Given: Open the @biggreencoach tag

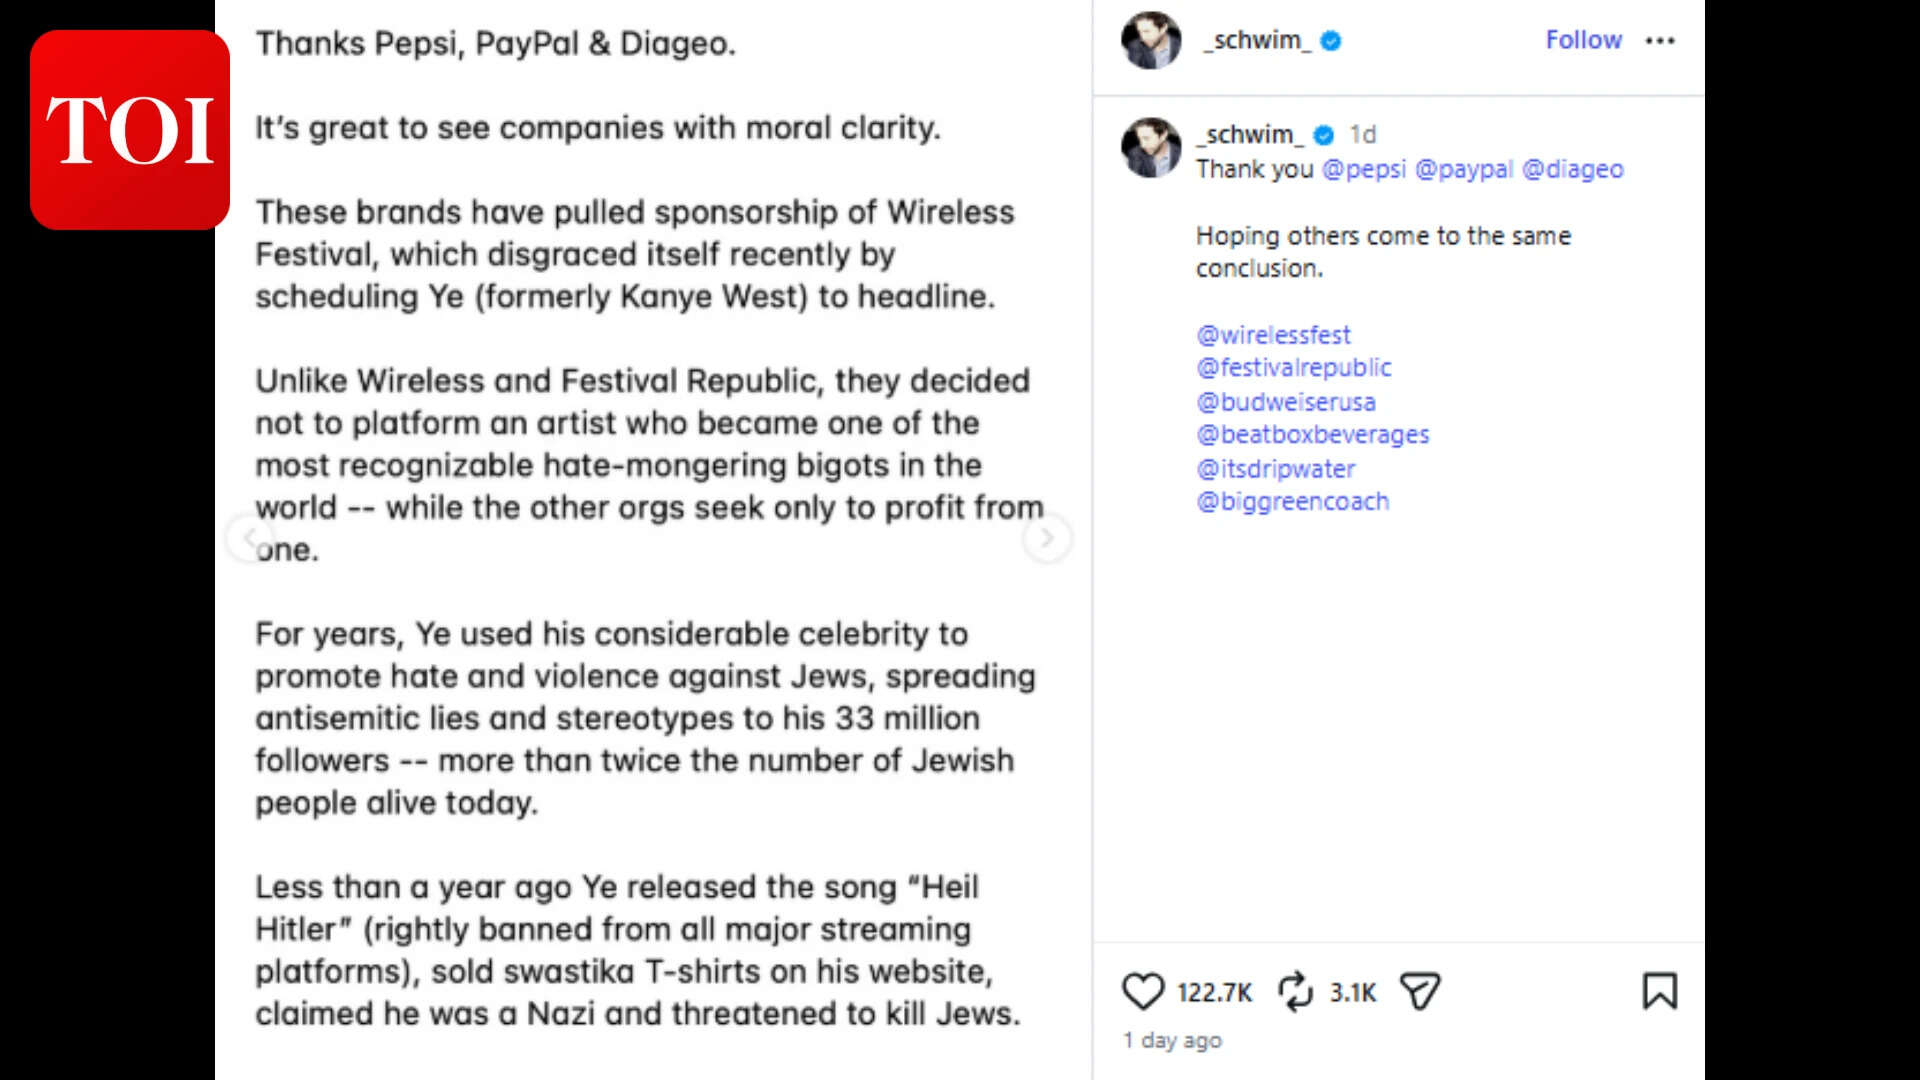Looking at the screenshot, I should point(1292,502).
